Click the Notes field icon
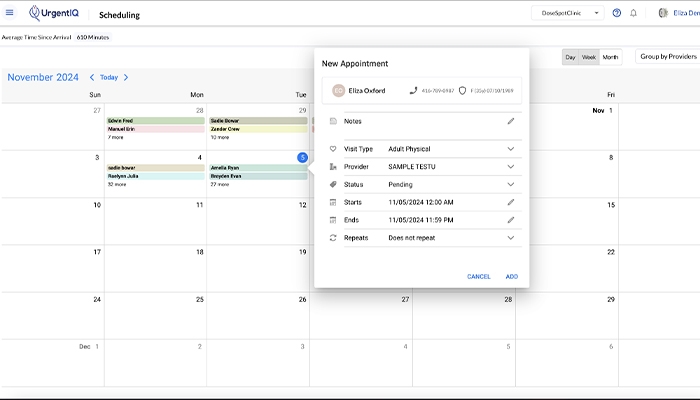The height and width of the screenshot is (400, 700). click(333, 121)
